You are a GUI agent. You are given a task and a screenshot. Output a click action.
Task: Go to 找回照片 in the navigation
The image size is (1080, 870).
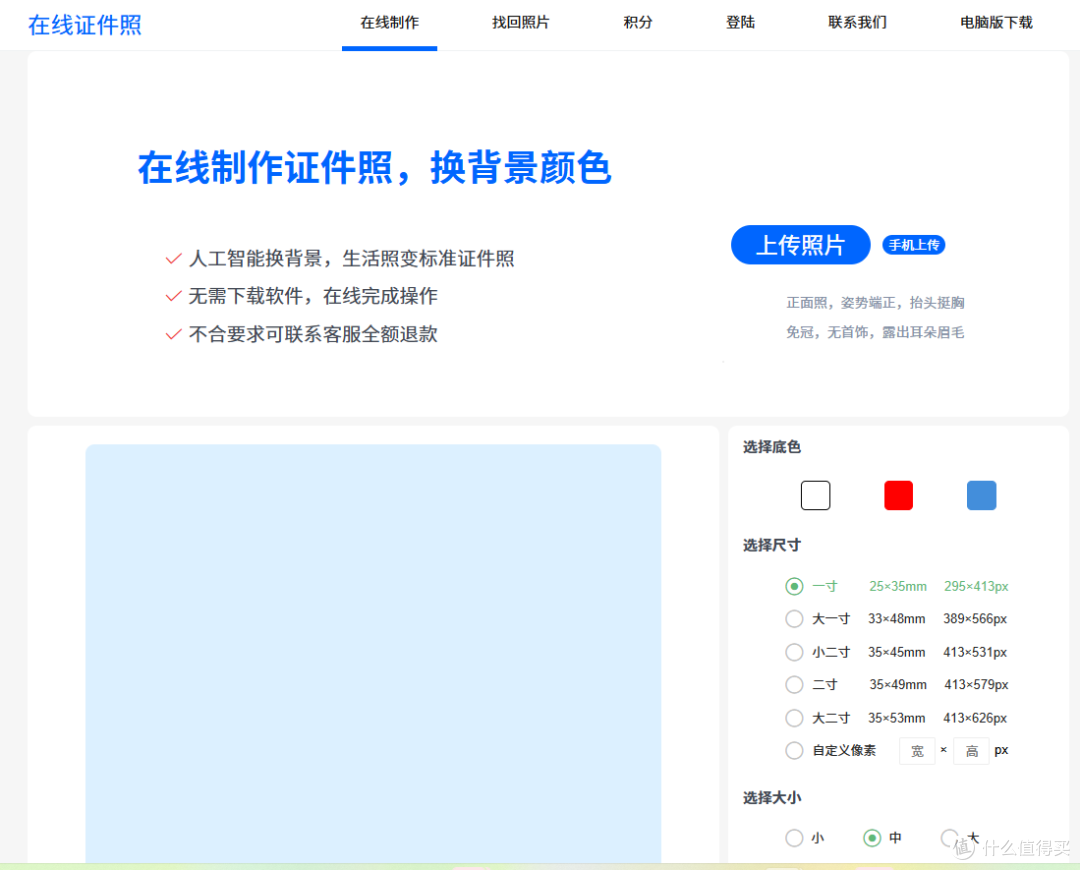[x=520, y=23]
